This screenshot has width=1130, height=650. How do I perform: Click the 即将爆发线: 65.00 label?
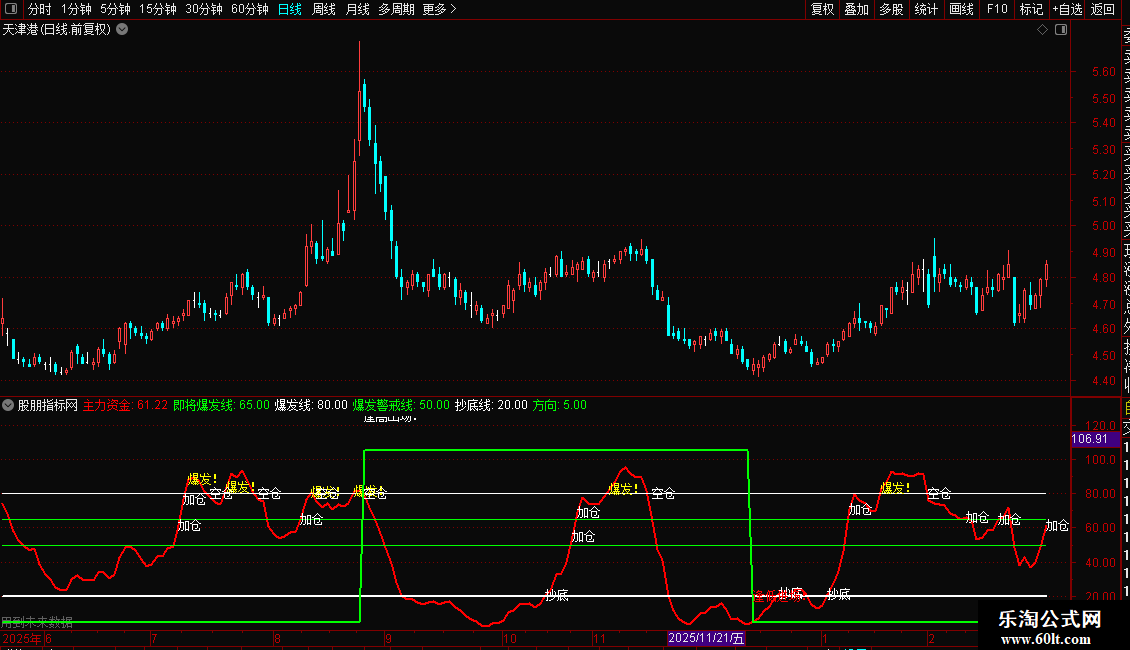pos(221,405)
